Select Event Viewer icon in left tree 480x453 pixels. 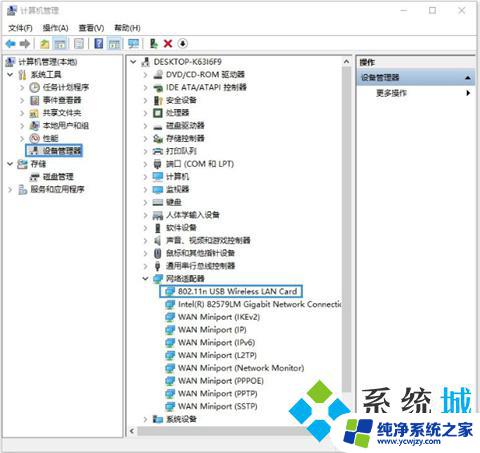(34, 100)
